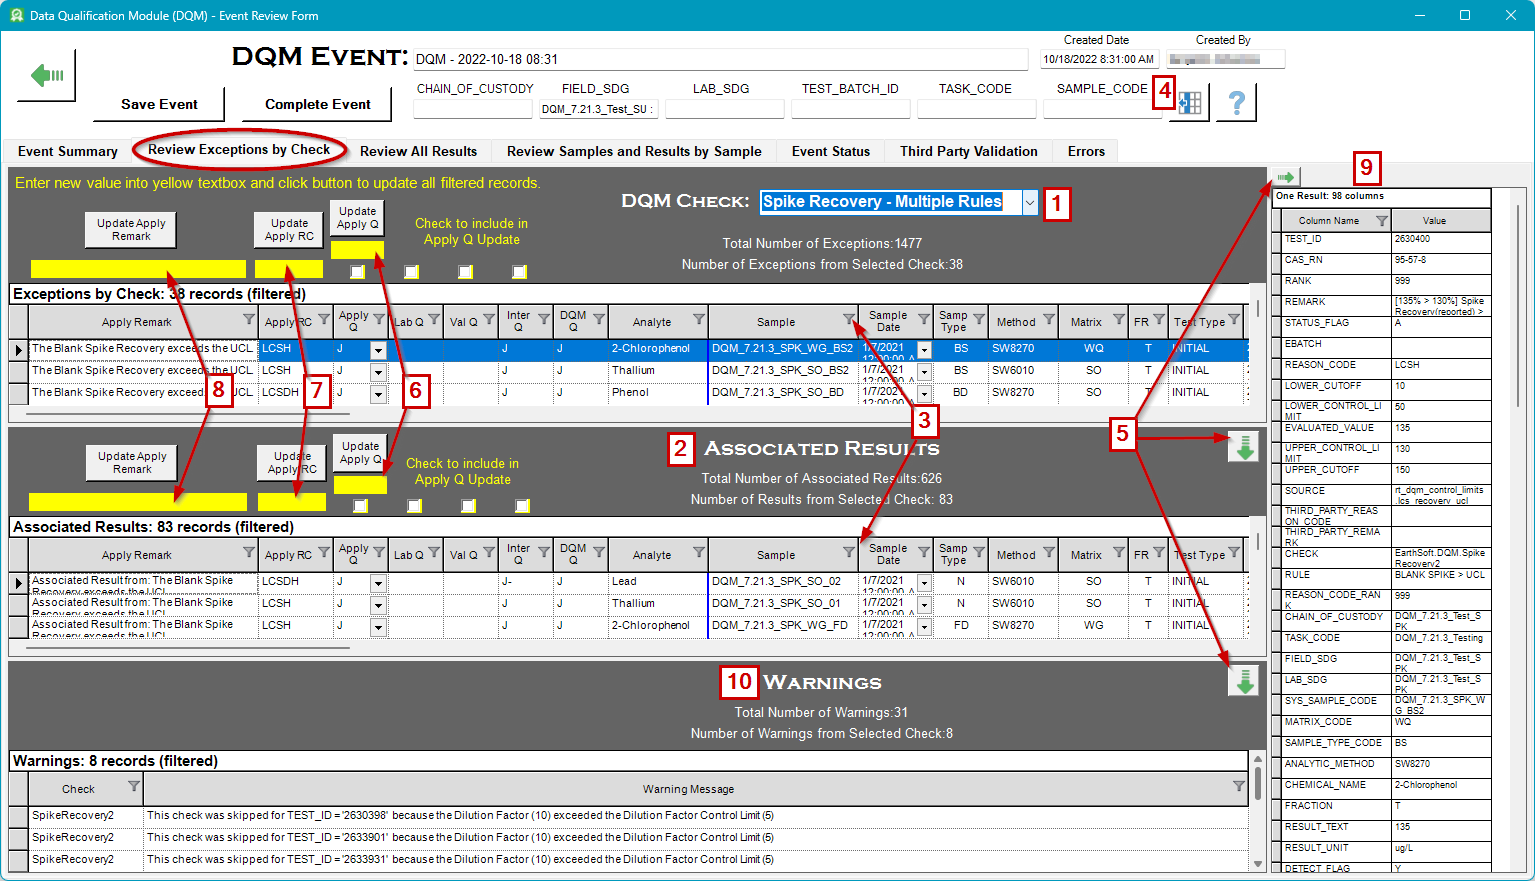Open the help question mark icon
The width and height of the screenshot is (1535, 881).
tap(1237, 102)
